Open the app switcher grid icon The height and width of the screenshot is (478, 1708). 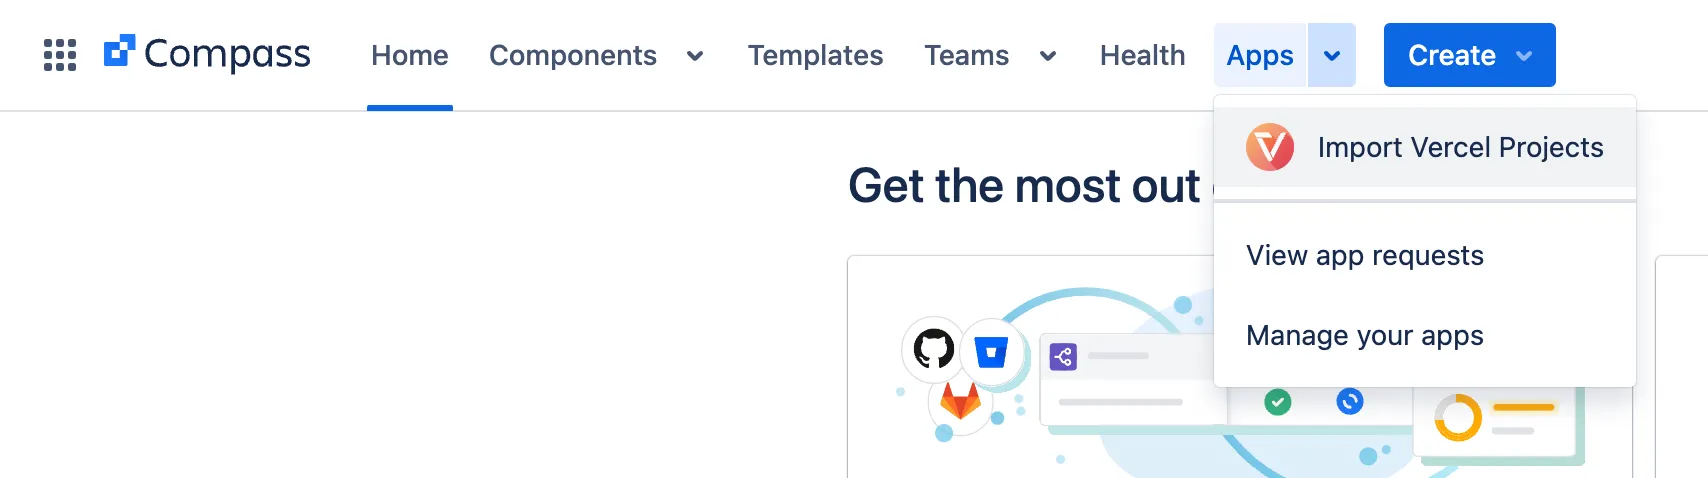point(60,55)
